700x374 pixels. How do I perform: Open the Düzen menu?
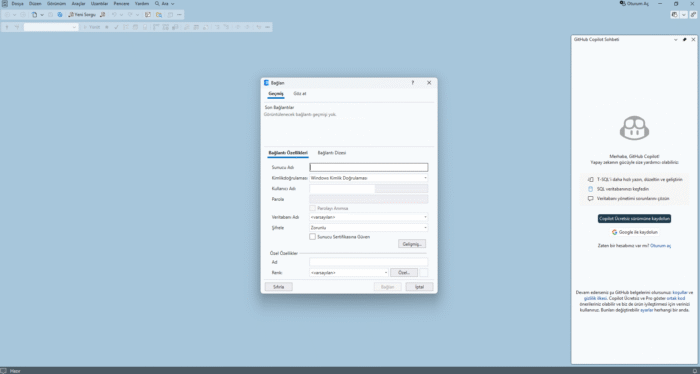[35, 4]
